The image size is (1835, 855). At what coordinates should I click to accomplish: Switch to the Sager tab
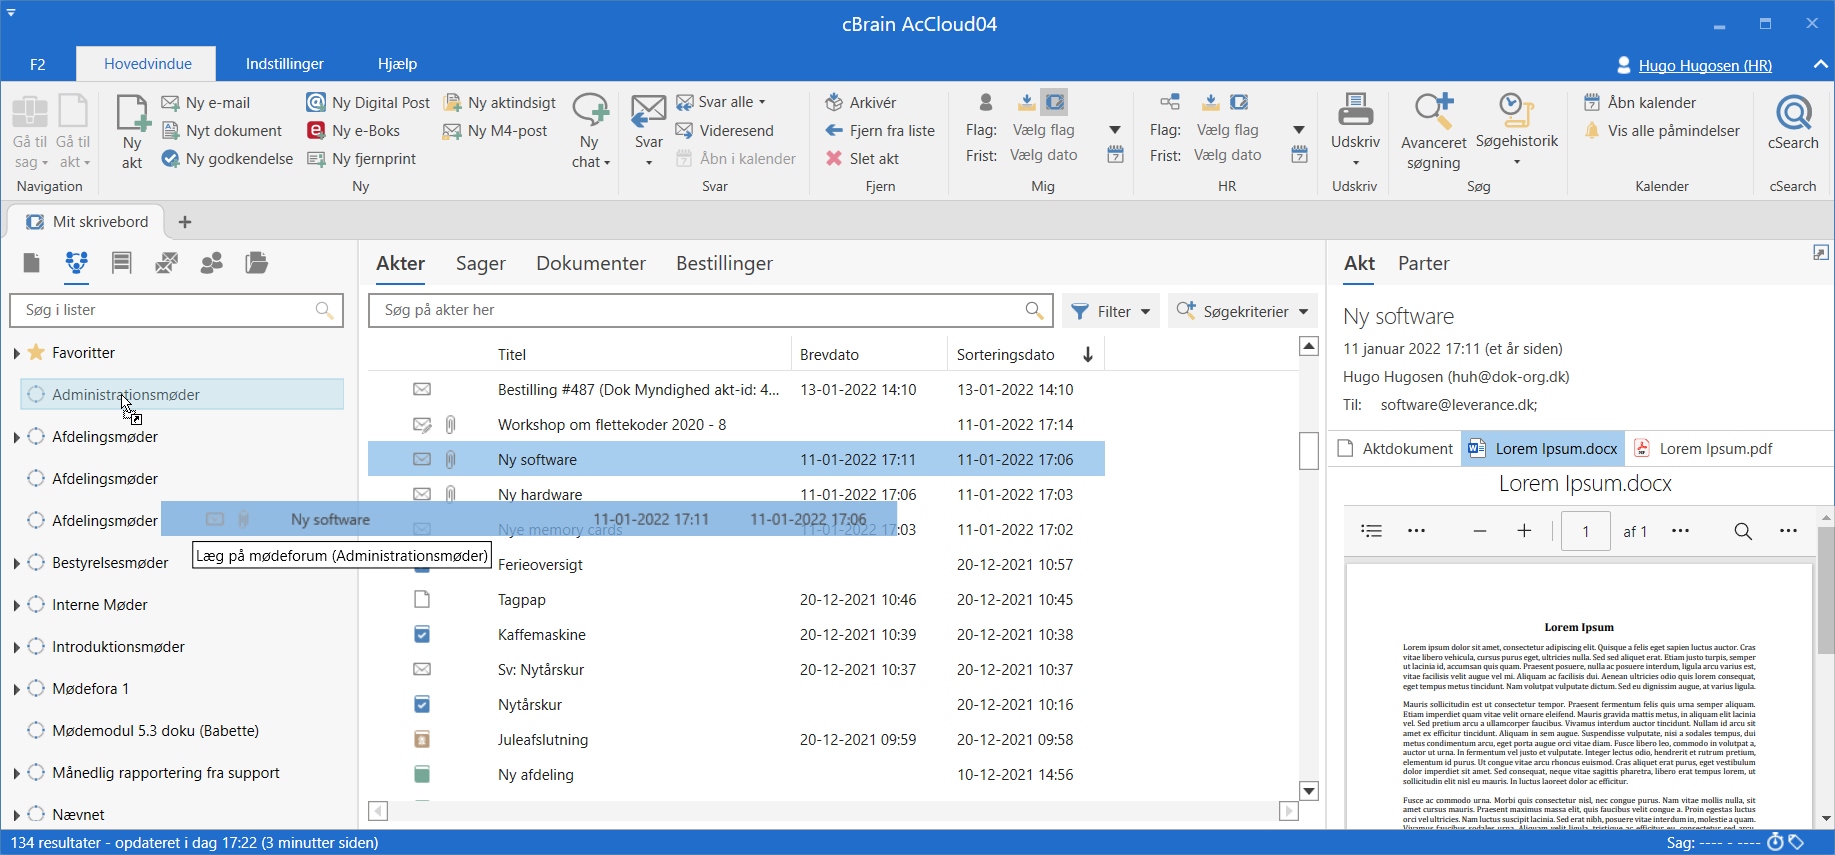pos(481,263)
